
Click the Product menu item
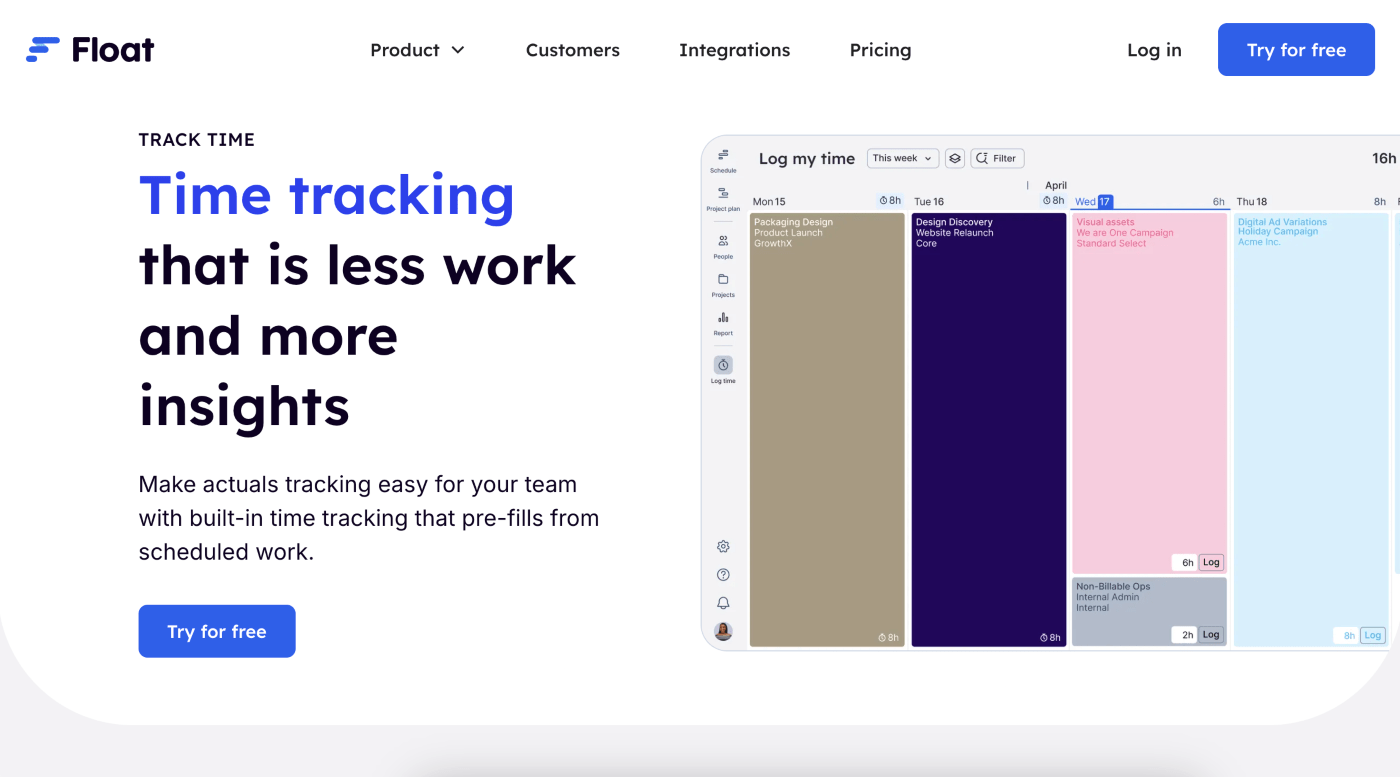[417, 50]
